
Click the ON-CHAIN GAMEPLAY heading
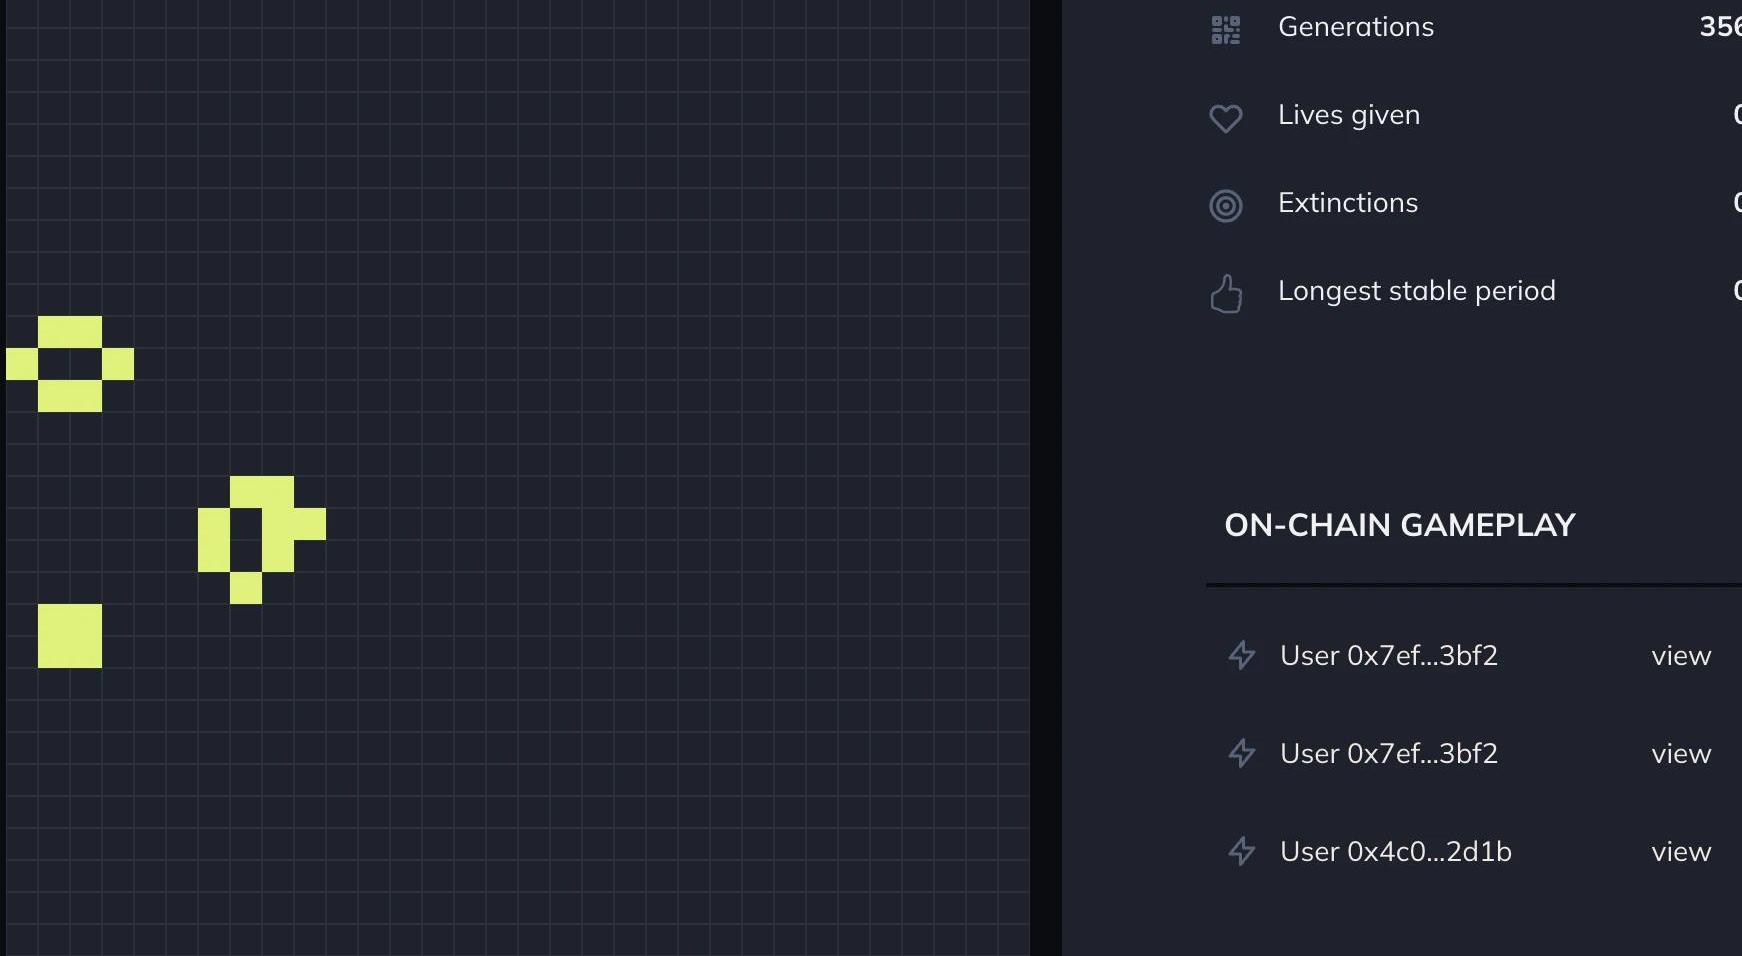pyautogui.click(x=1399, y=525)
